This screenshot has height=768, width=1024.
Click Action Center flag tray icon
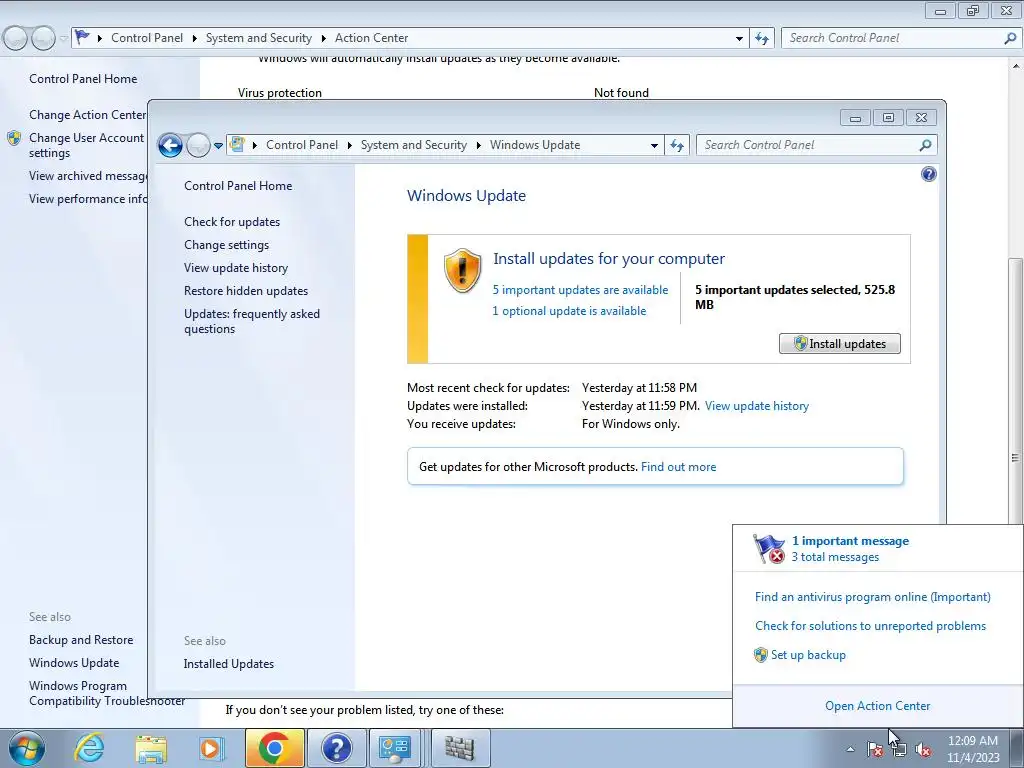point(874,749)
